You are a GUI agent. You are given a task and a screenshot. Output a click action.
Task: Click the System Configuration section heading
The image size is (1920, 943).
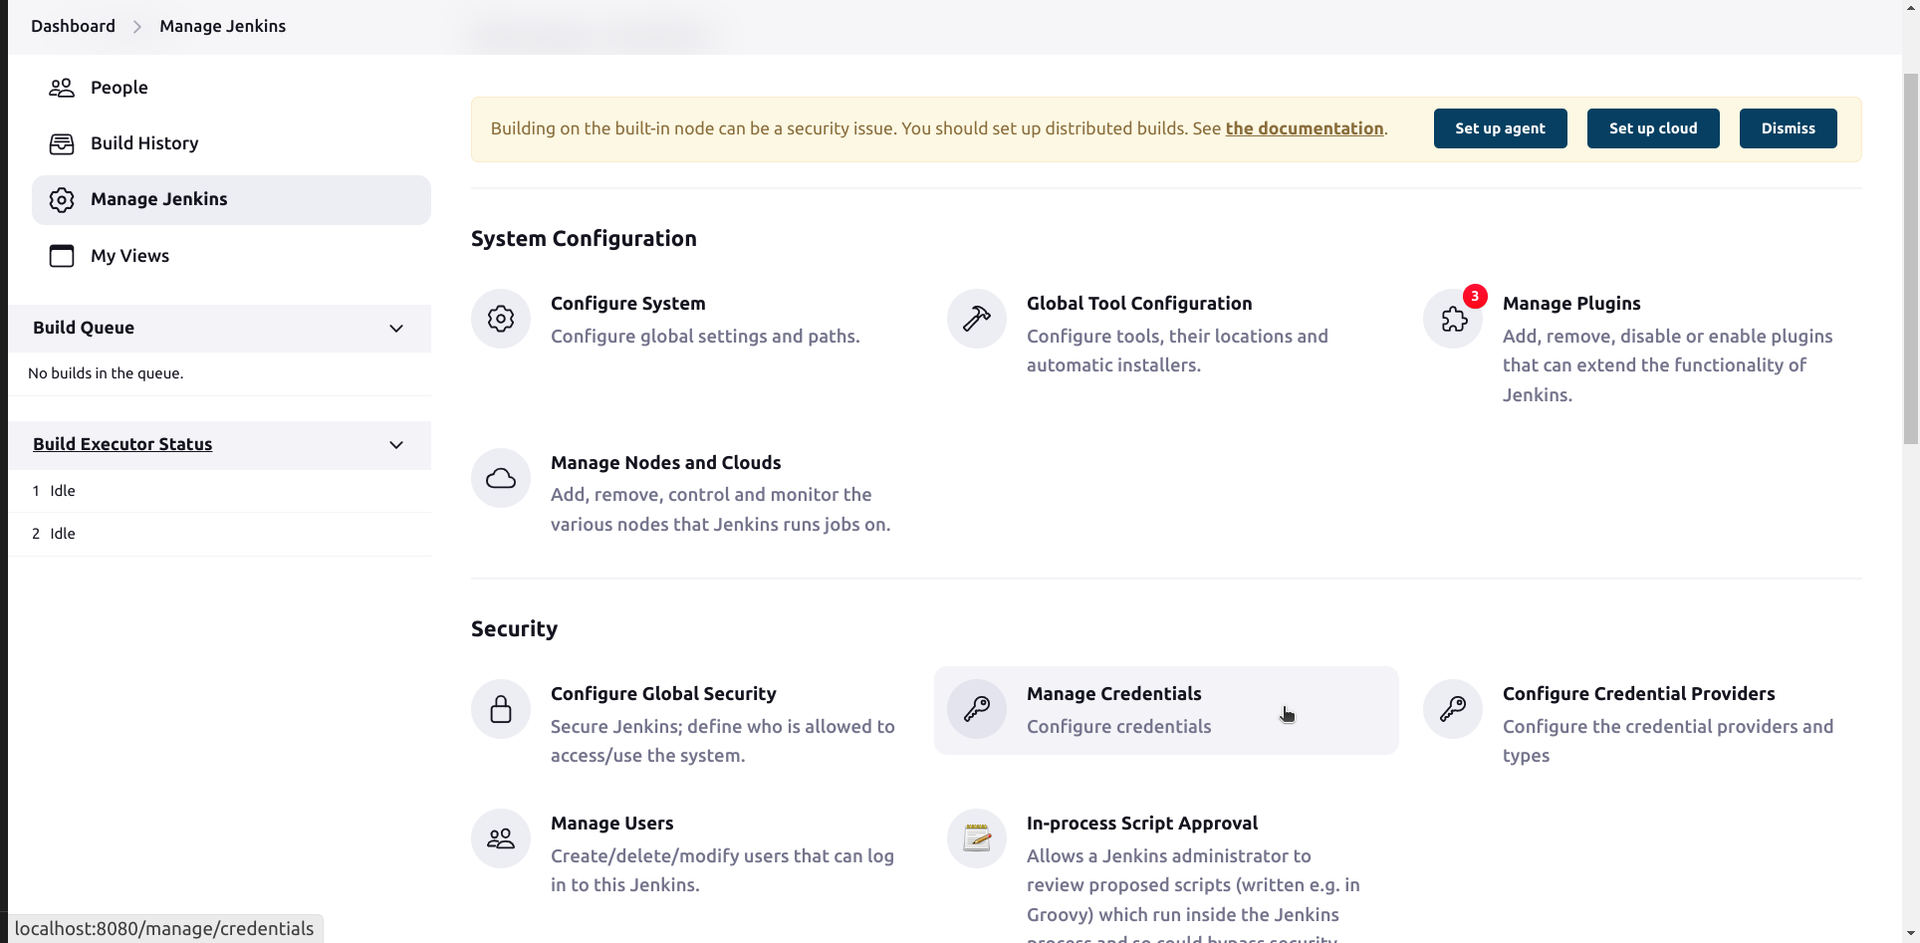pos(584,239)
